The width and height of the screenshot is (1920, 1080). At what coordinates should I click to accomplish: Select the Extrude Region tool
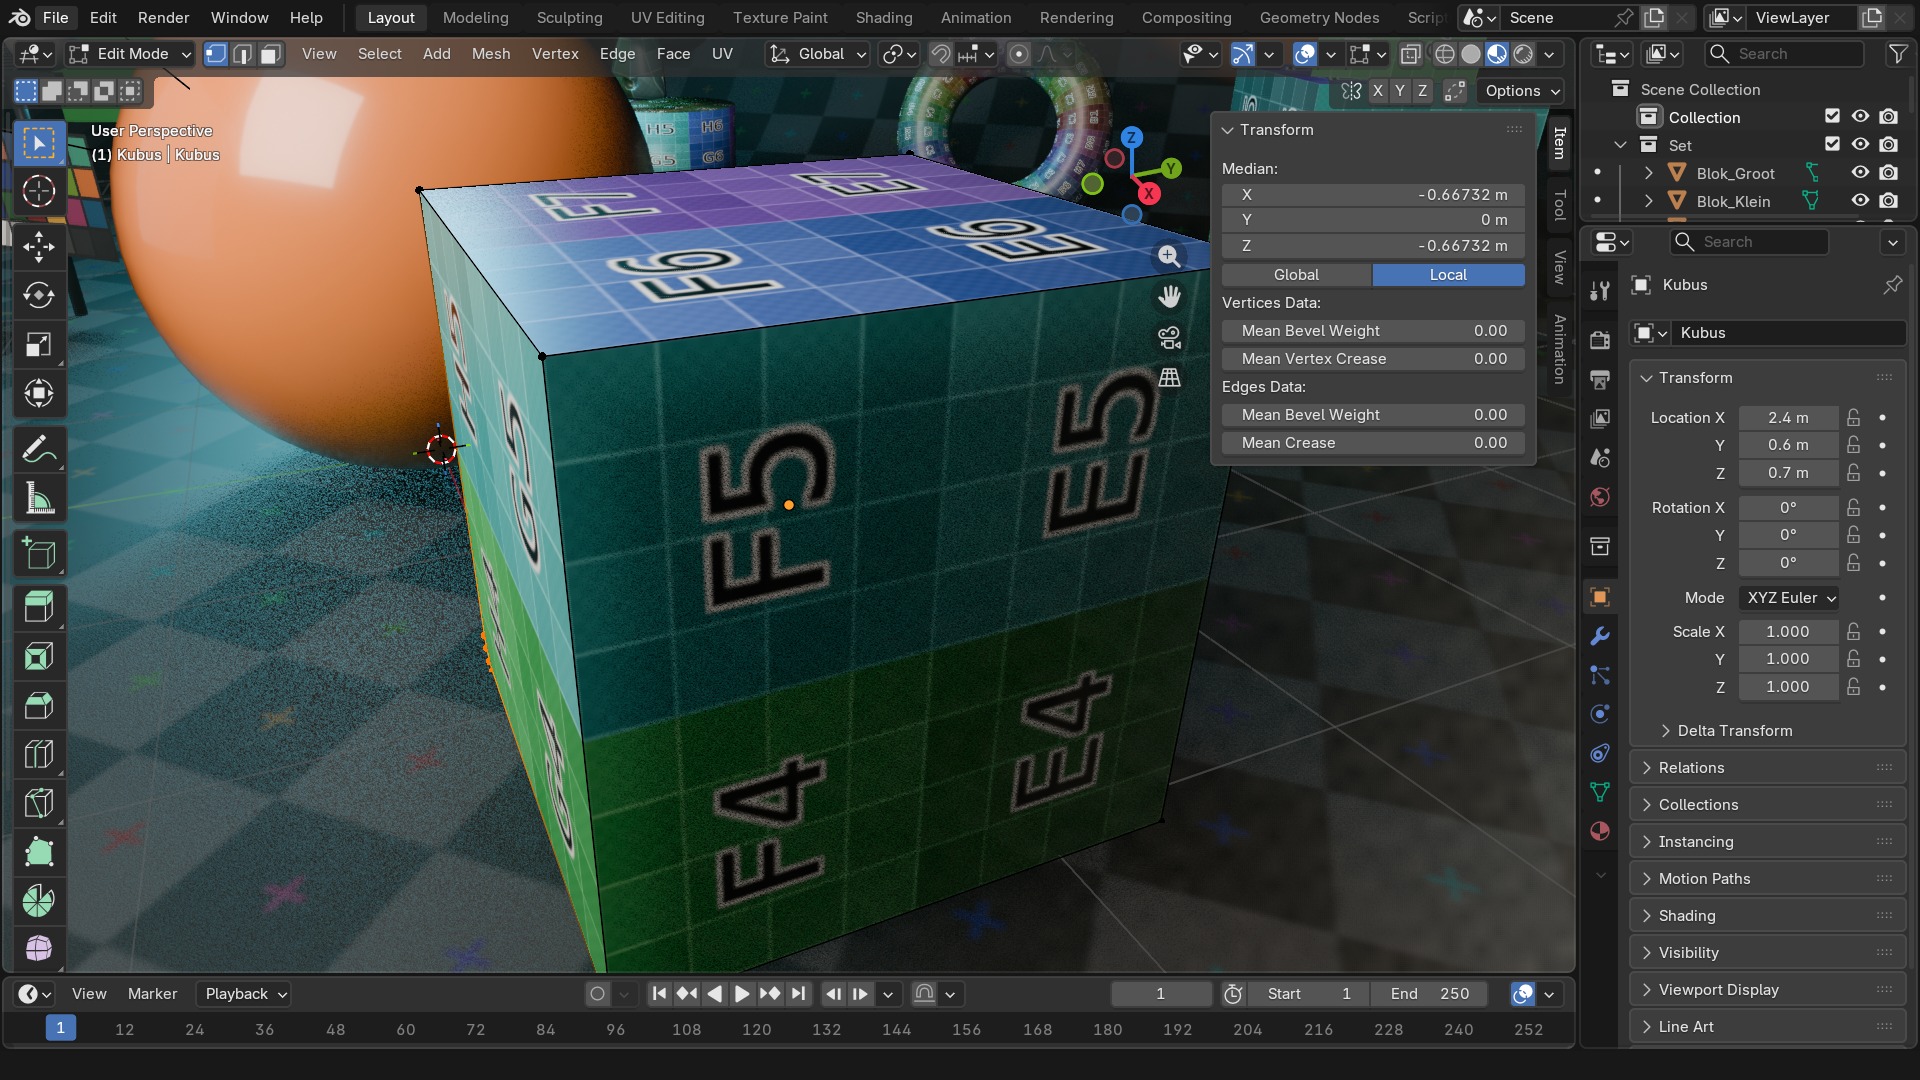point(39,607)
